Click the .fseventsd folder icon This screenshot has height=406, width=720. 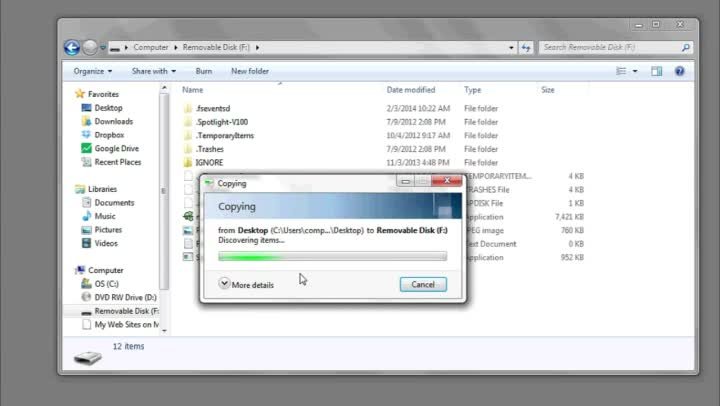(x=187, y=108)
